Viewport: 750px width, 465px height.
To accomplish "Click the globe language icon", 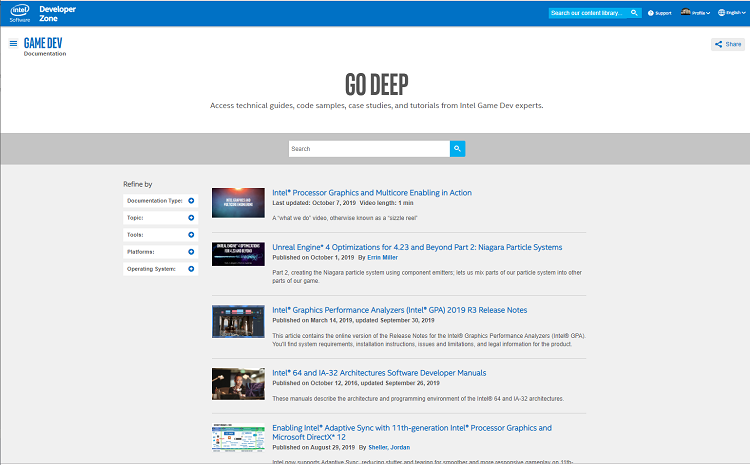I will (721, 13).
